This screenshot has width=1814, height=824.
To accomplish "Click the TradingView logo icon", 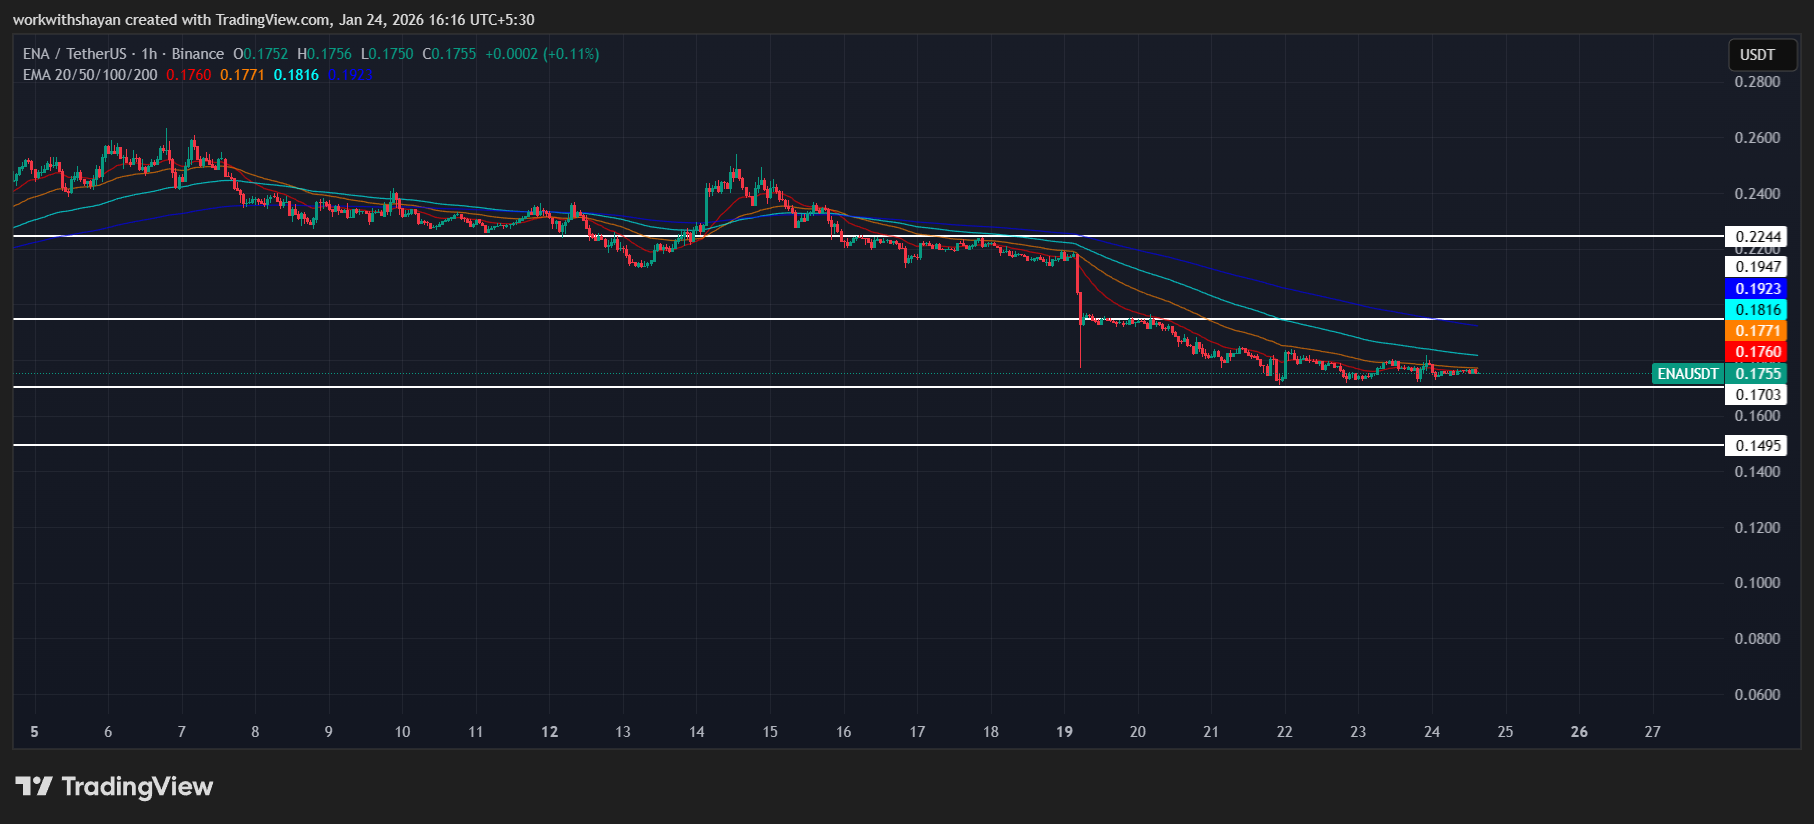I will [x=34, y=786].
